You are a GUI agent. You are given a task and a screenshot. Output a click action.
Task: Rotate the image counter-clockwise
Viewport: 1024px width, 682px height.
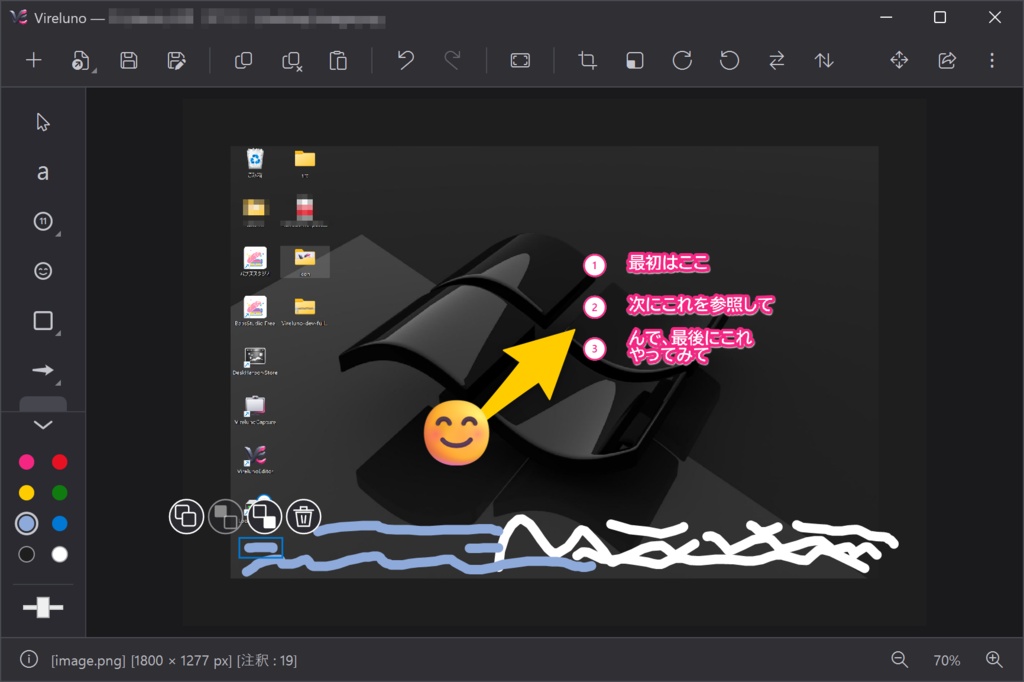729,61
